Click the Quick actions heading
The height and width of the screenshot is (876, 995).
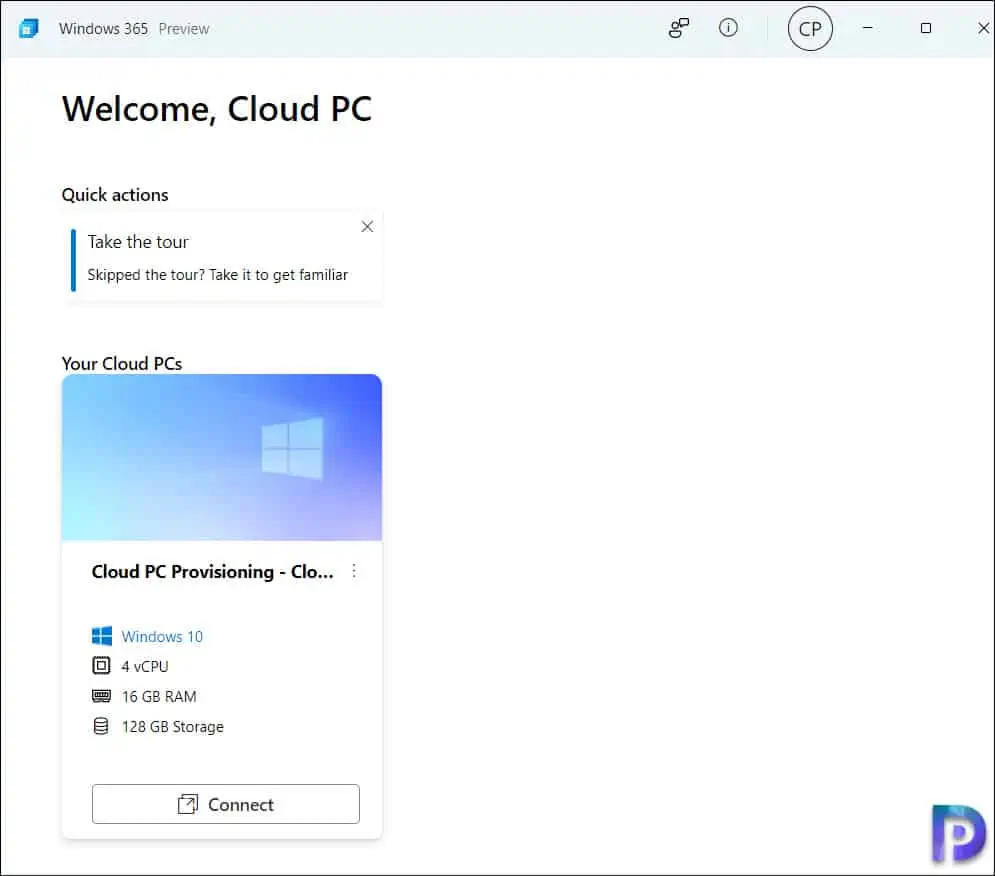[115, 195]
